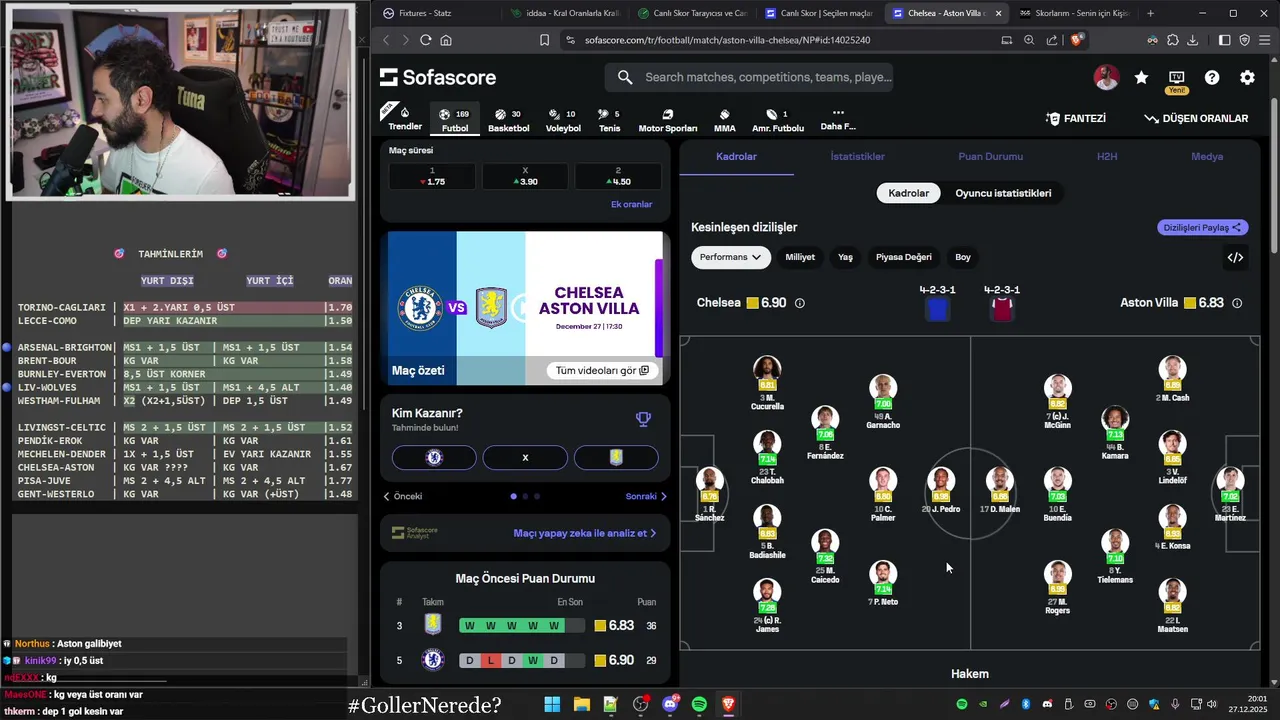Select the Tenis sport icon
Viewport: 1280px width, 720px height.
tap(609, 120)
